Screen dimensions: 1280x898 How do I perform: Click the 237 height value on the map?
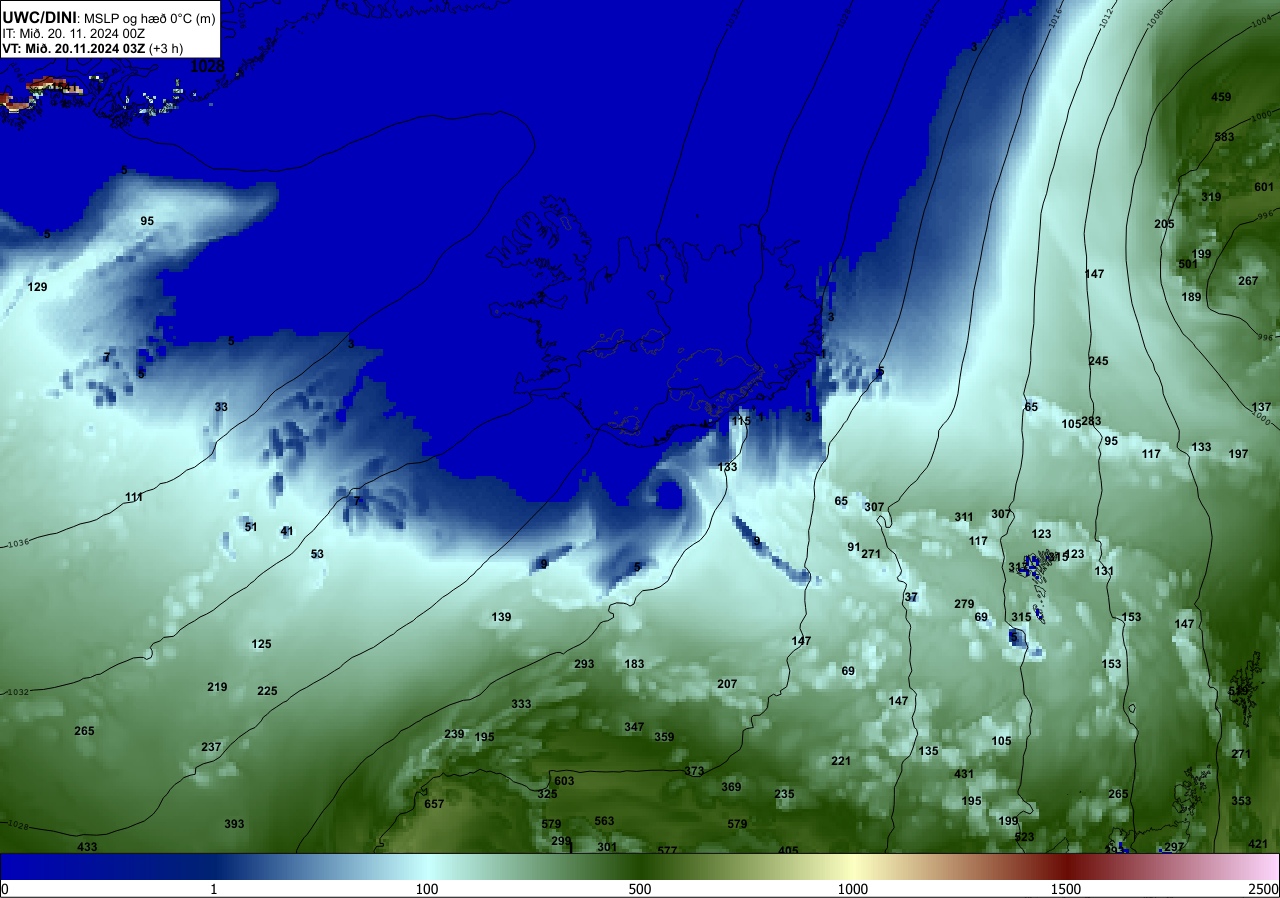(x=211, y=747)
